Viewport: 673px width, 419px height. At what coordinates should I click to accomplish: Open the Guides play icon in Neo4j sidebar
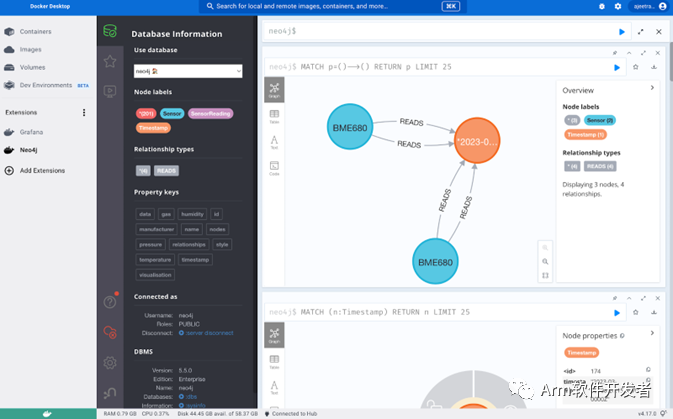click(x=110, y=91)
